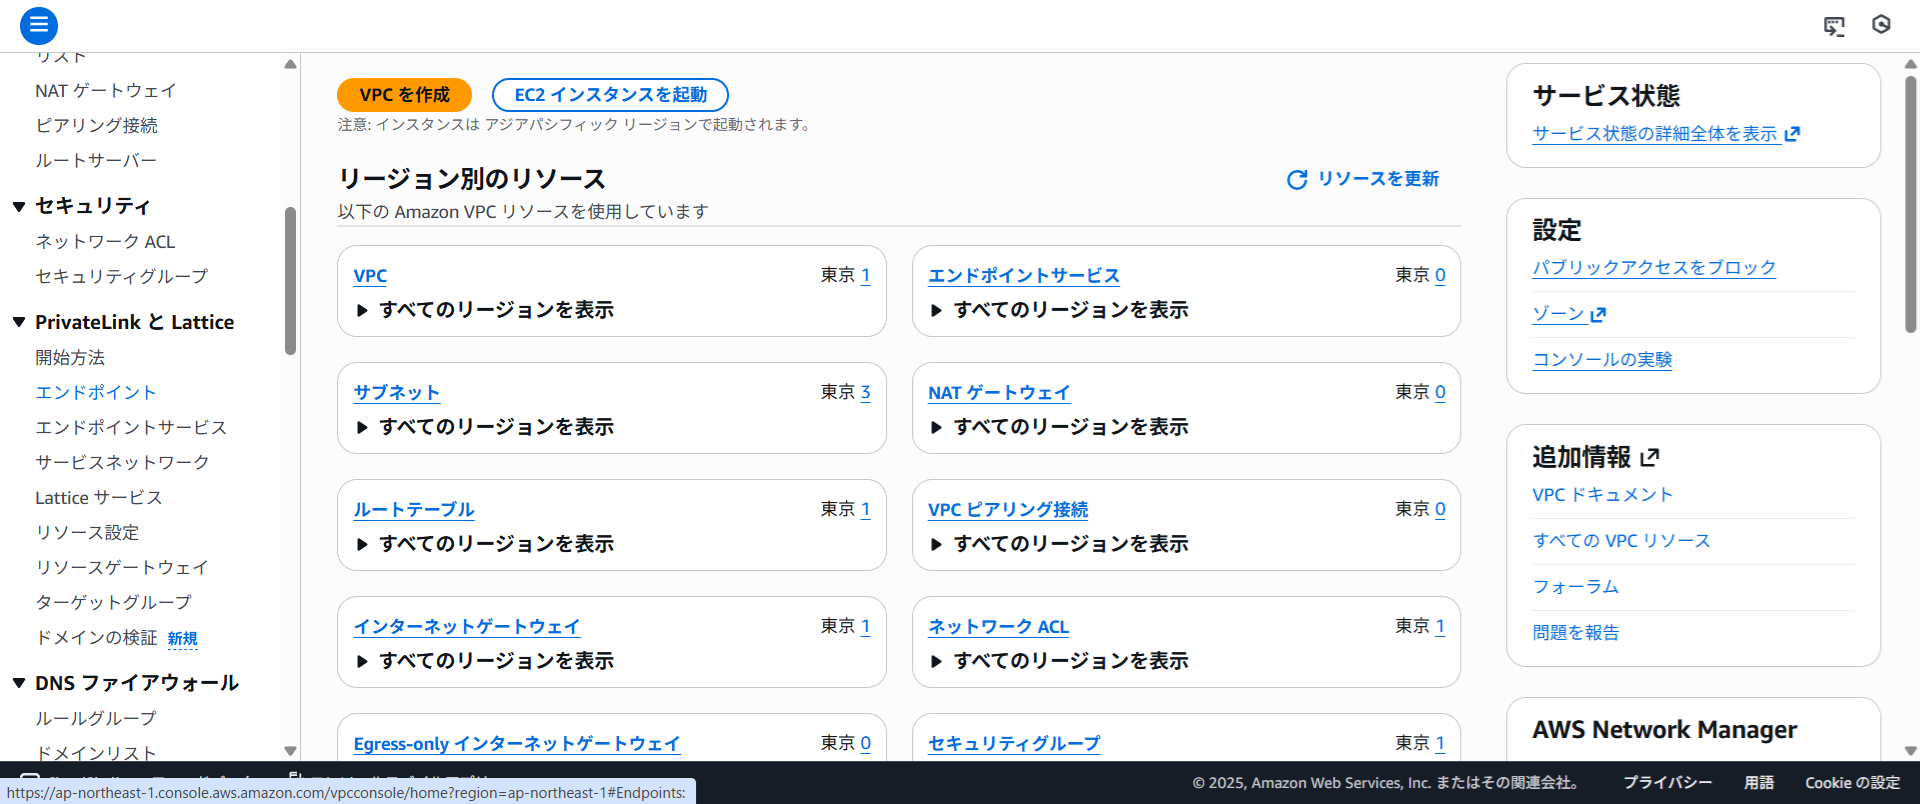Click the refresh icon beside リソースを更新
Viewport: 1920px width, 804px height.
(1297, 180)
